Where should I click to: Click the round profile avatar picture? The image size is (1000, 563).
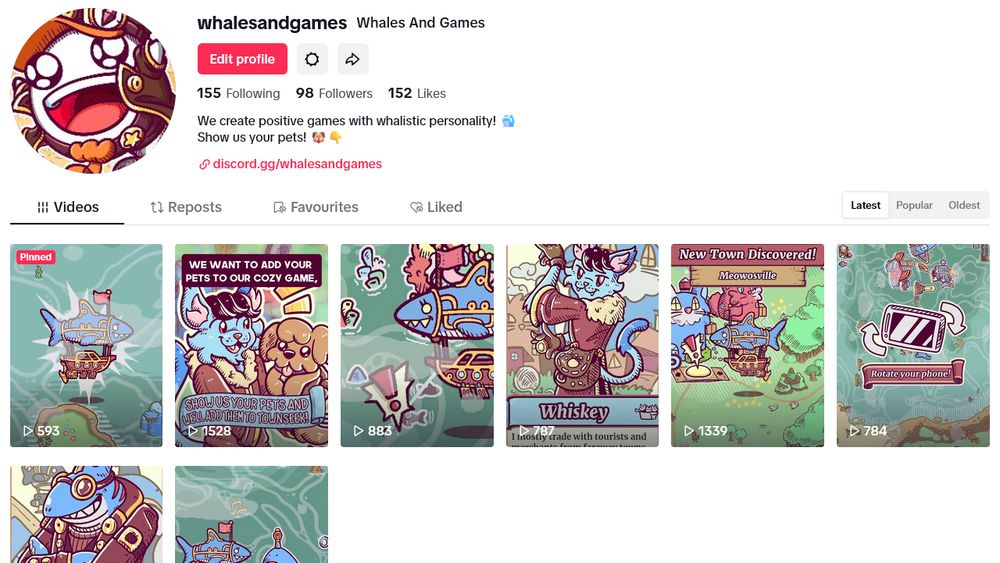93,91
